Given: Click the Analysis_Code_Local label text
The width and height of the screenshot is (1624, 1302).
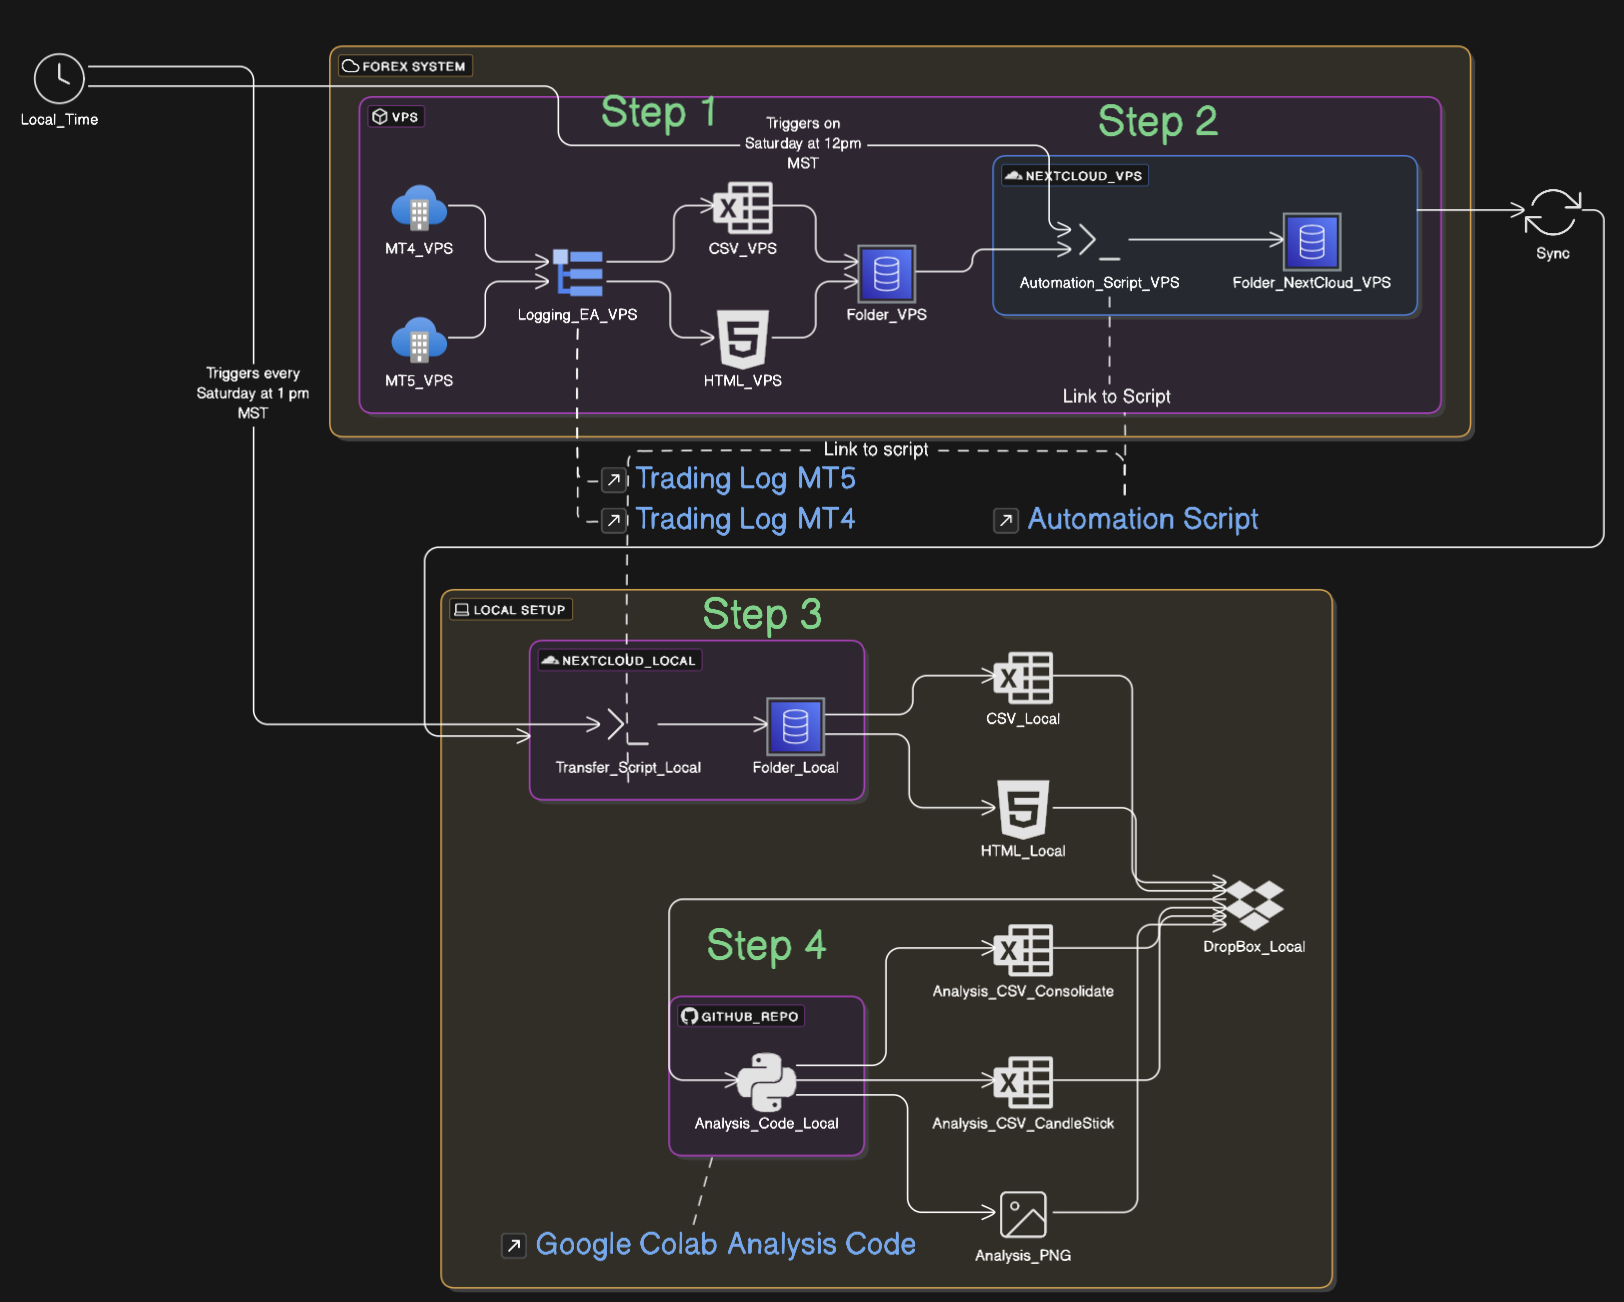Looking at the screenshot, I should 767,1123.
